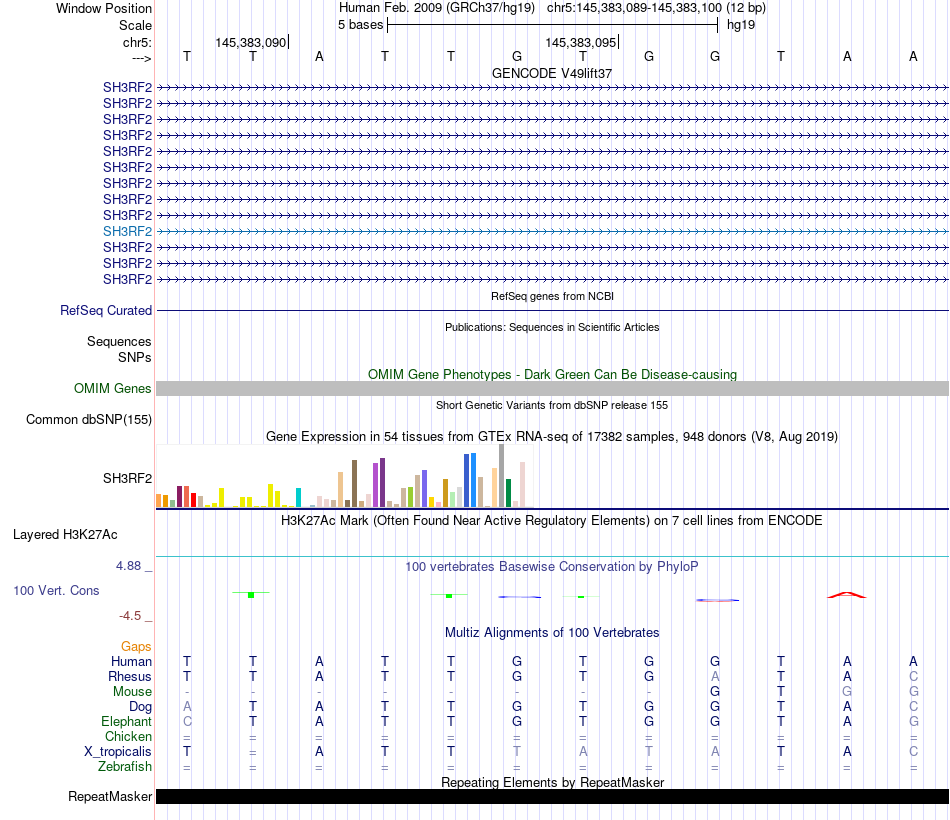Open the Layered H3K27Ac track label
Image resolution: width=950 pixels, height=820 pixels.
tap(65, 535)
